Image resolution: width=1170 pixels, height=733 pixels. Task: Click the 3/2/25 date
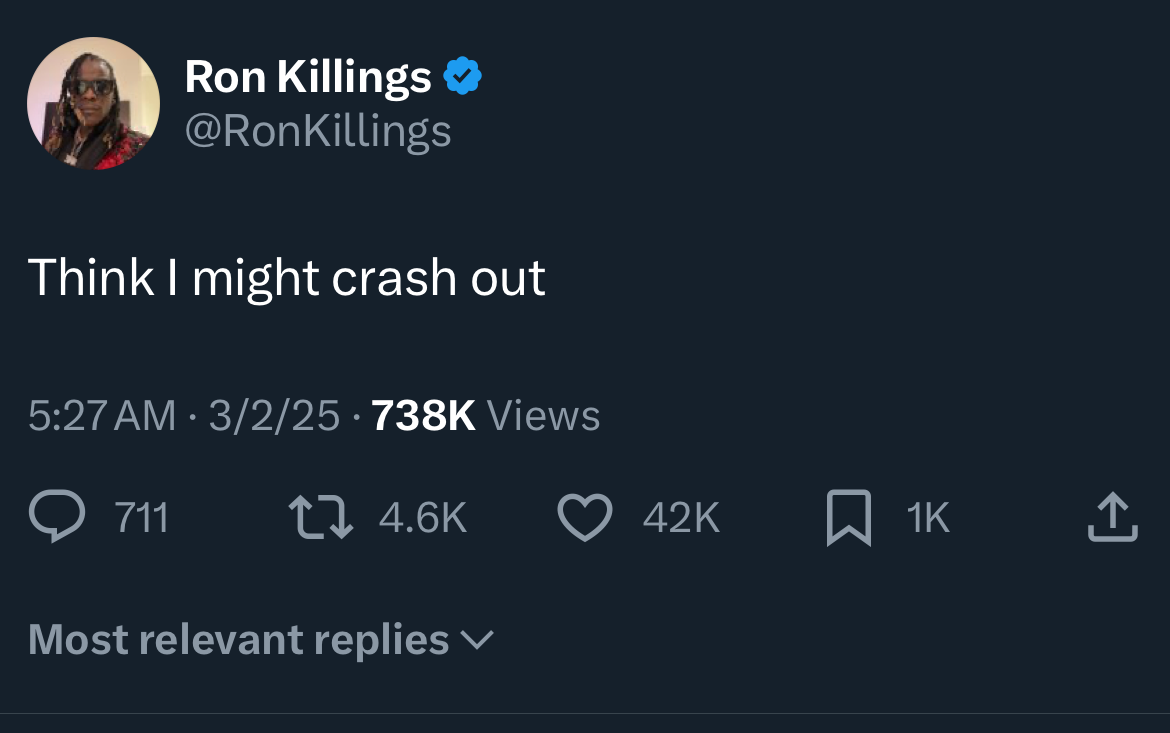tap(274, 415)
